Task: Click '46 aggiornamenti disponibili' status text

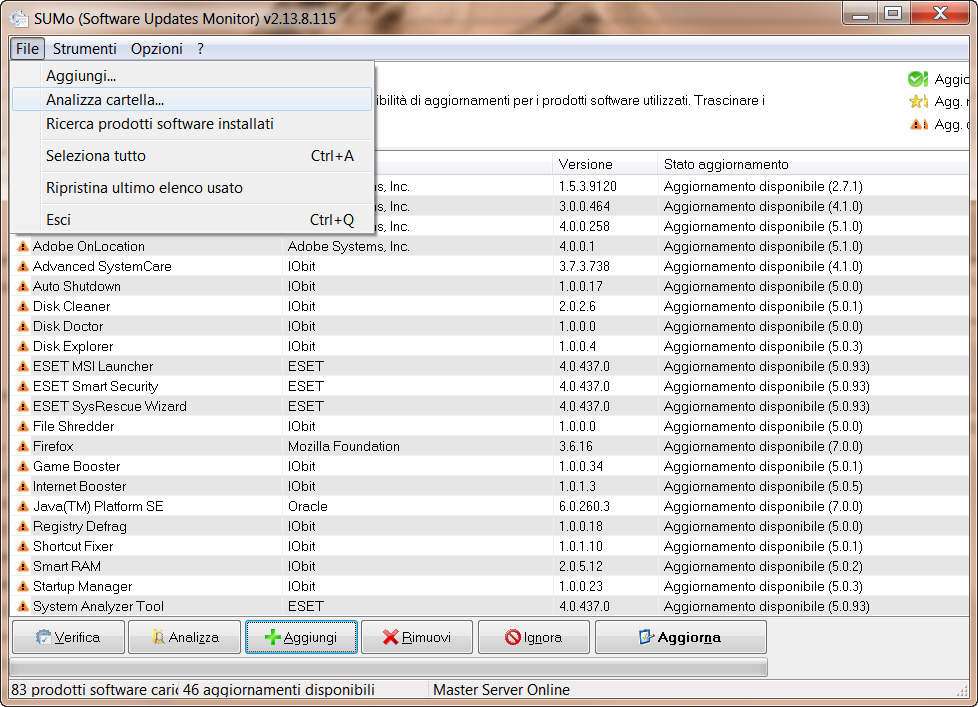Action: tap(279, 690)
